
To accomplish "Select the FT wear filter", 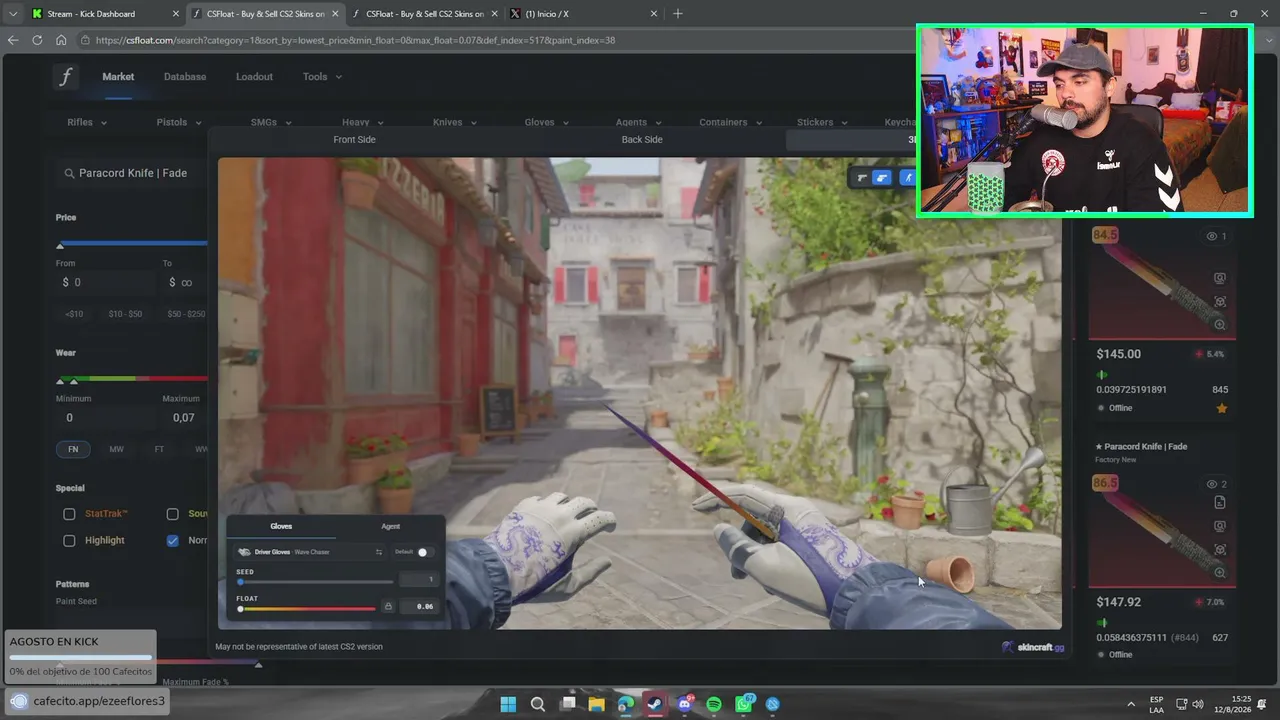I will [x=159, y=450].
